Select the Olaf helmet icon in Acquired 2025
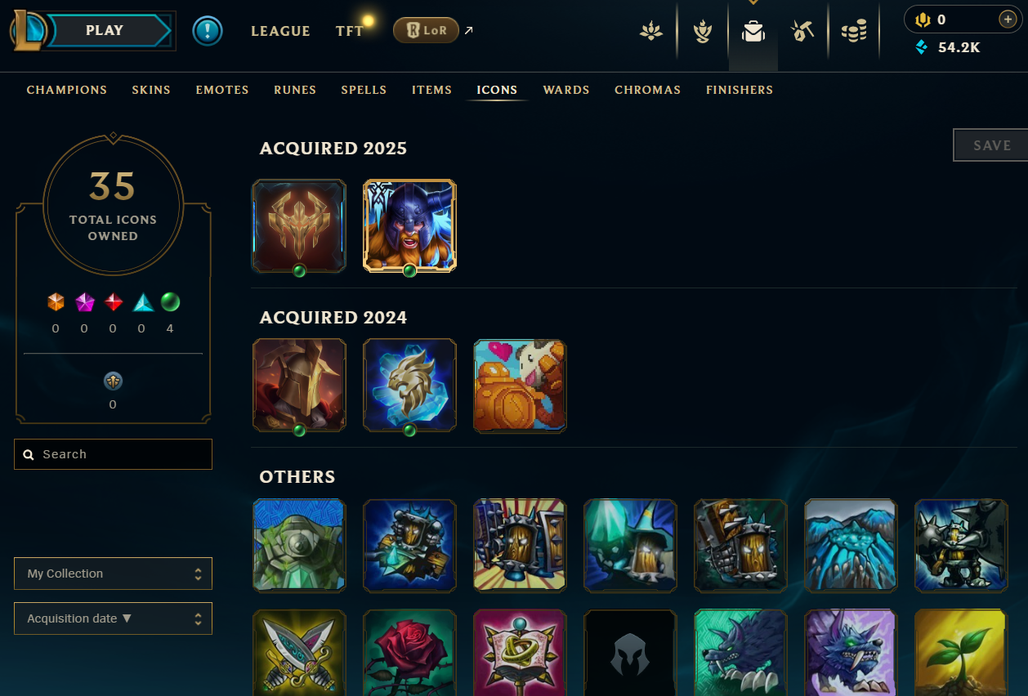The width and height of the screenshot is (1028, 696). [x=410, y=225]
